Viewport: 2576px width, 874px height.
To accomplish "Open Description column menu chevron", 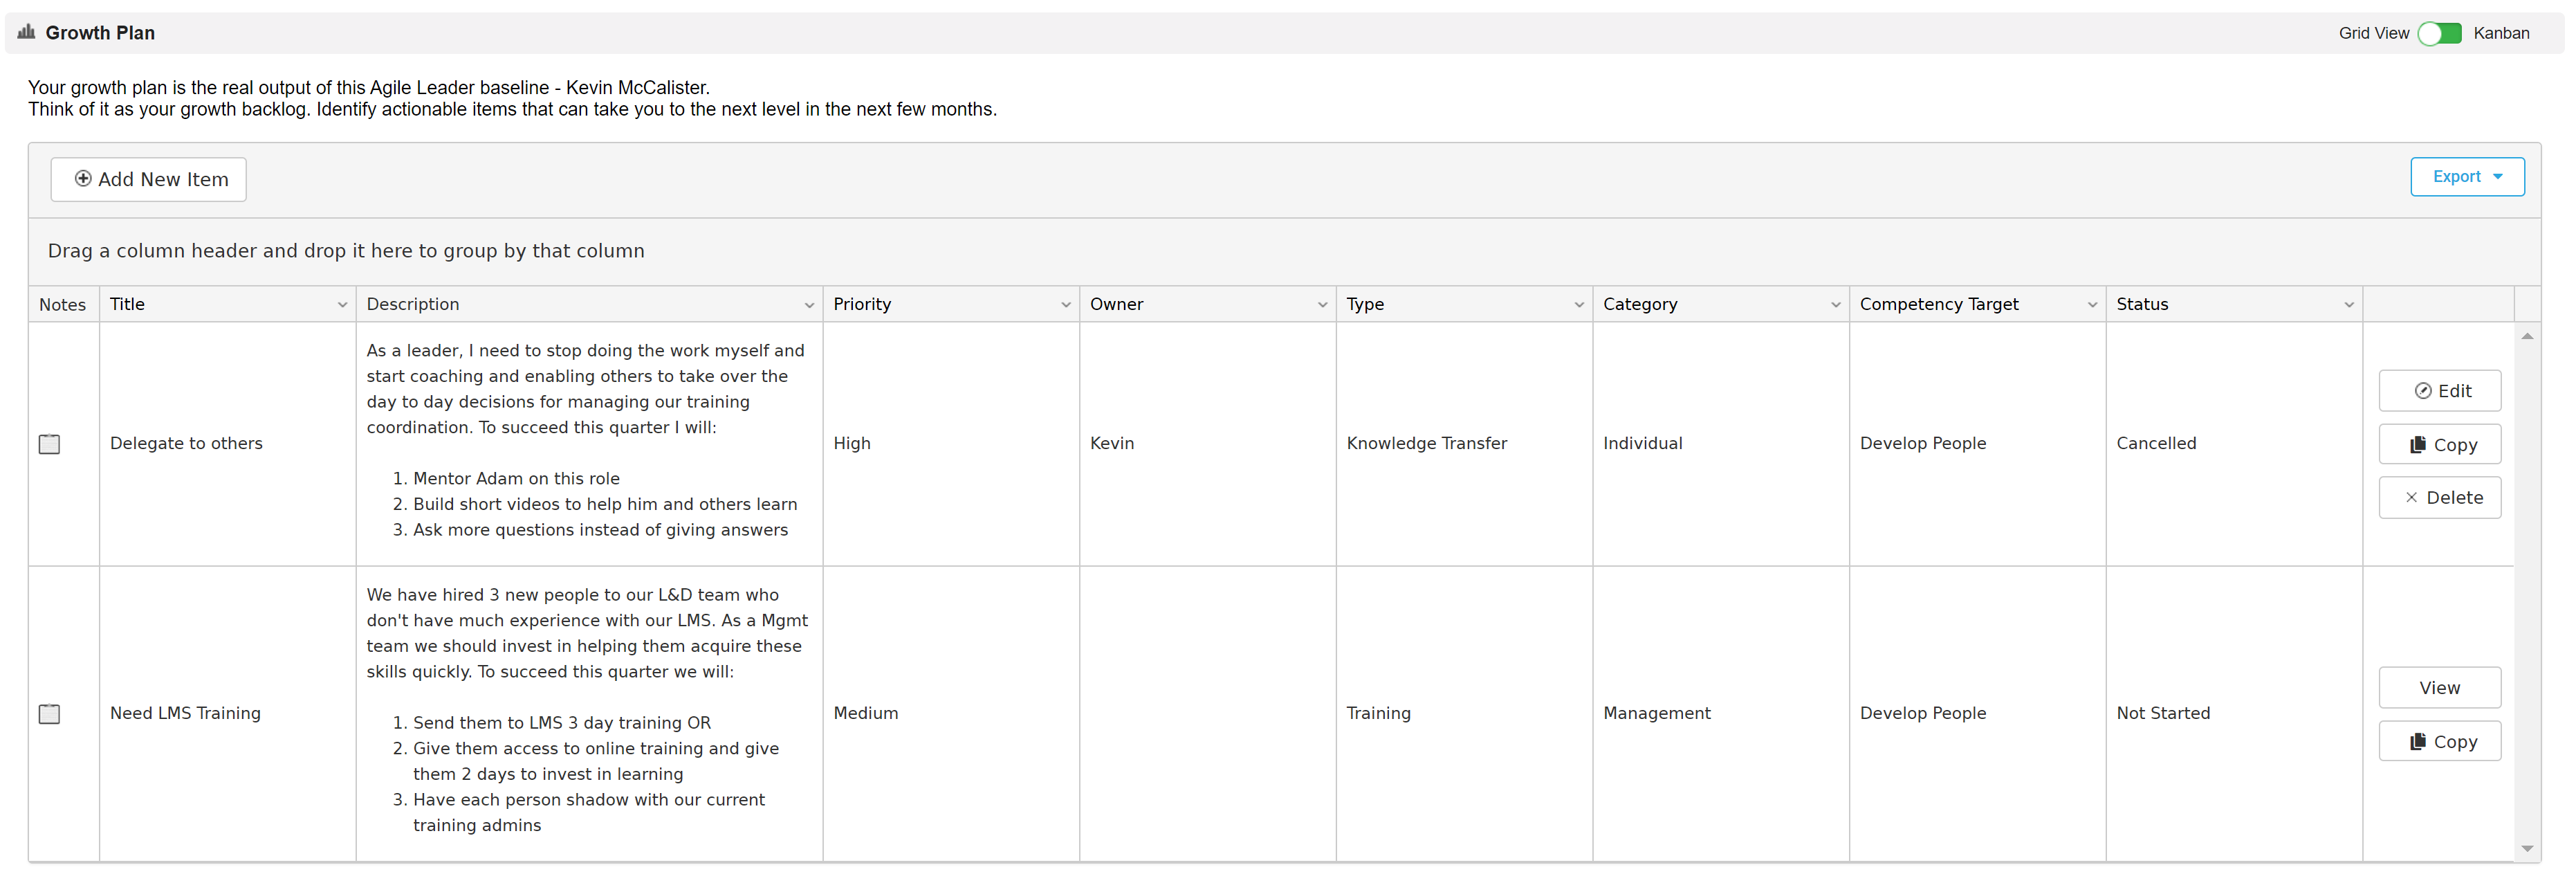I will [809, 305].
